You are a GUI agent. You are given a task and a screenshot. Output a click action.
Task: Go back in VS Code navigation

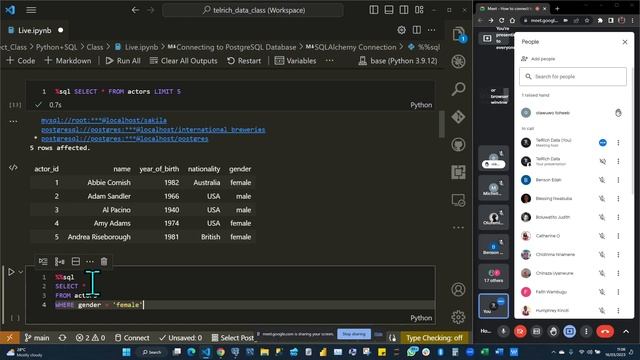click(x=135, y=10)
